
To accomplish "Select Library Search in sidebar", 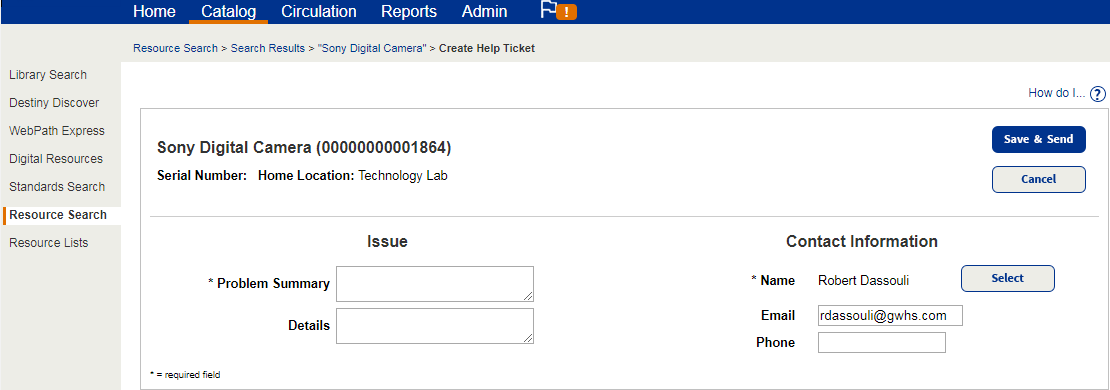I will (48, 74).
